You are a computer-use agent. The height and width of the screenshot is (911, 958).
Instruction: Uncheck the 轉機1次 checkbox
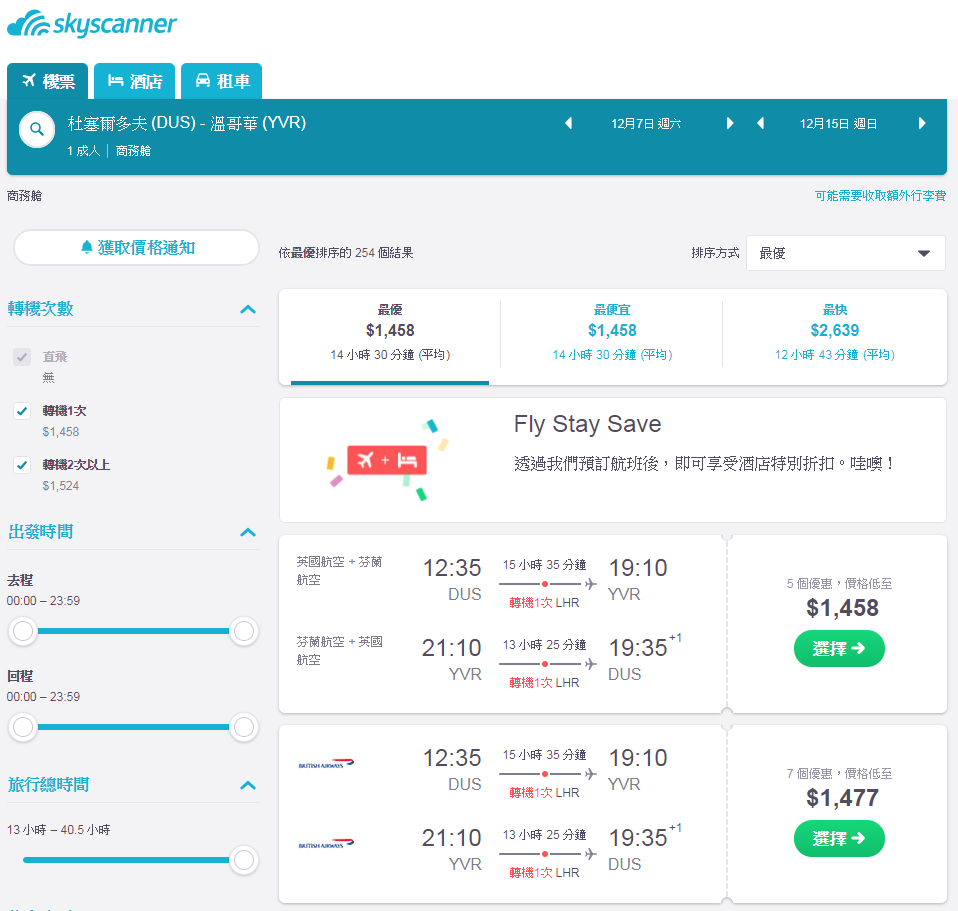[x=22, y=411]
